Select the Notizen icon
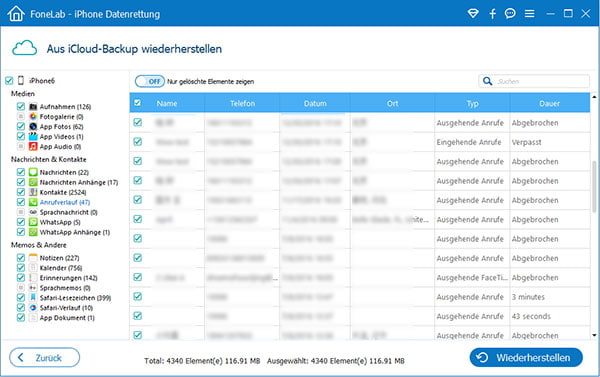Image resolution: width=600 pixels, height=377 pixels. click(33, 258)
